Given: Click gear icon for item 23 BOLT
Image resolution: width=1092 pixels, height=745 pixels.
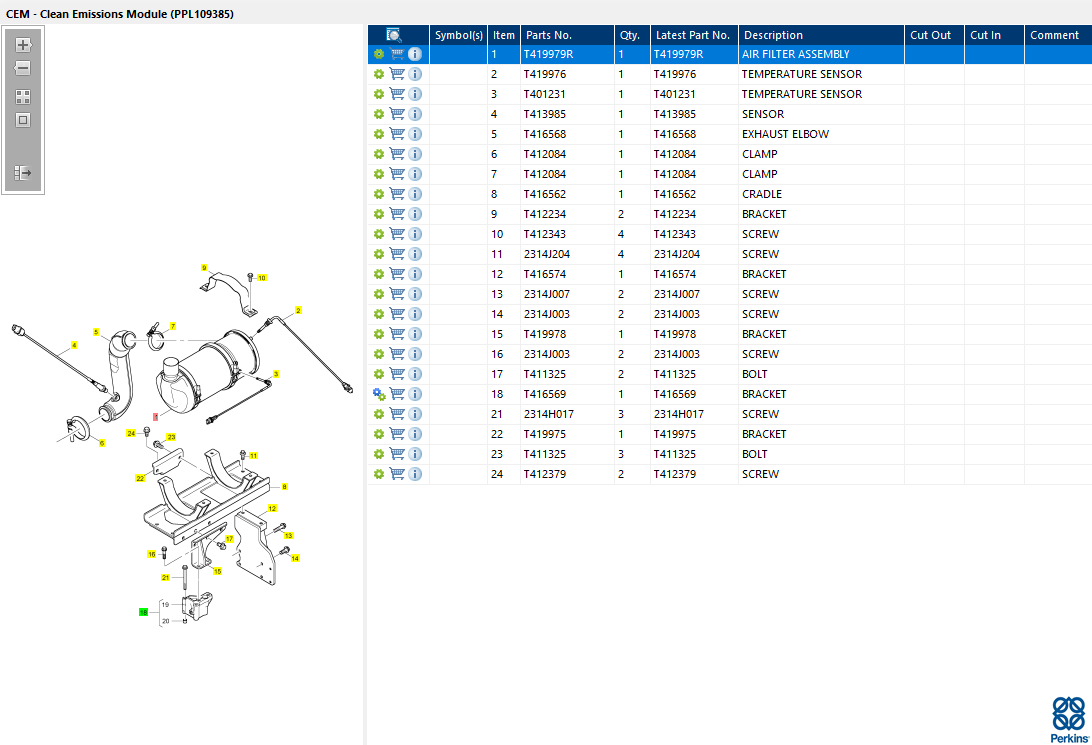Looking at the screenshot, I should 379,454.
